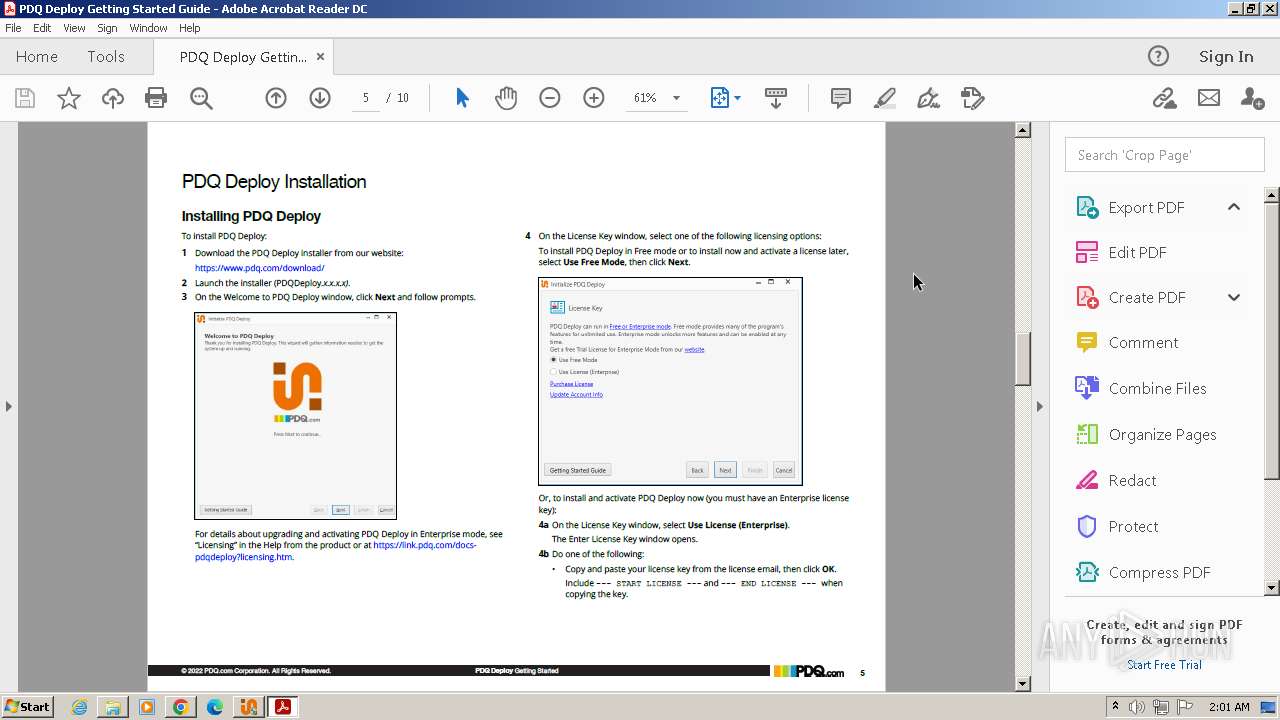Image resolution: width=1280 pixels, height=720 pixels.
Task: Add a sticky note comment
Action: coord(841,98)
